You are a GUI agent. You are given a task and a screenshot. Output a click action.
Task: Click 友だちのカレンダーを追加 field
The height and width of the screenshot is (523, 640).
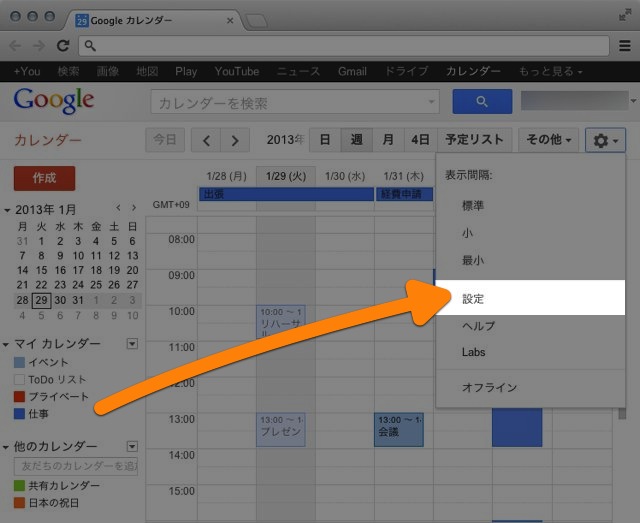(76, 466)
